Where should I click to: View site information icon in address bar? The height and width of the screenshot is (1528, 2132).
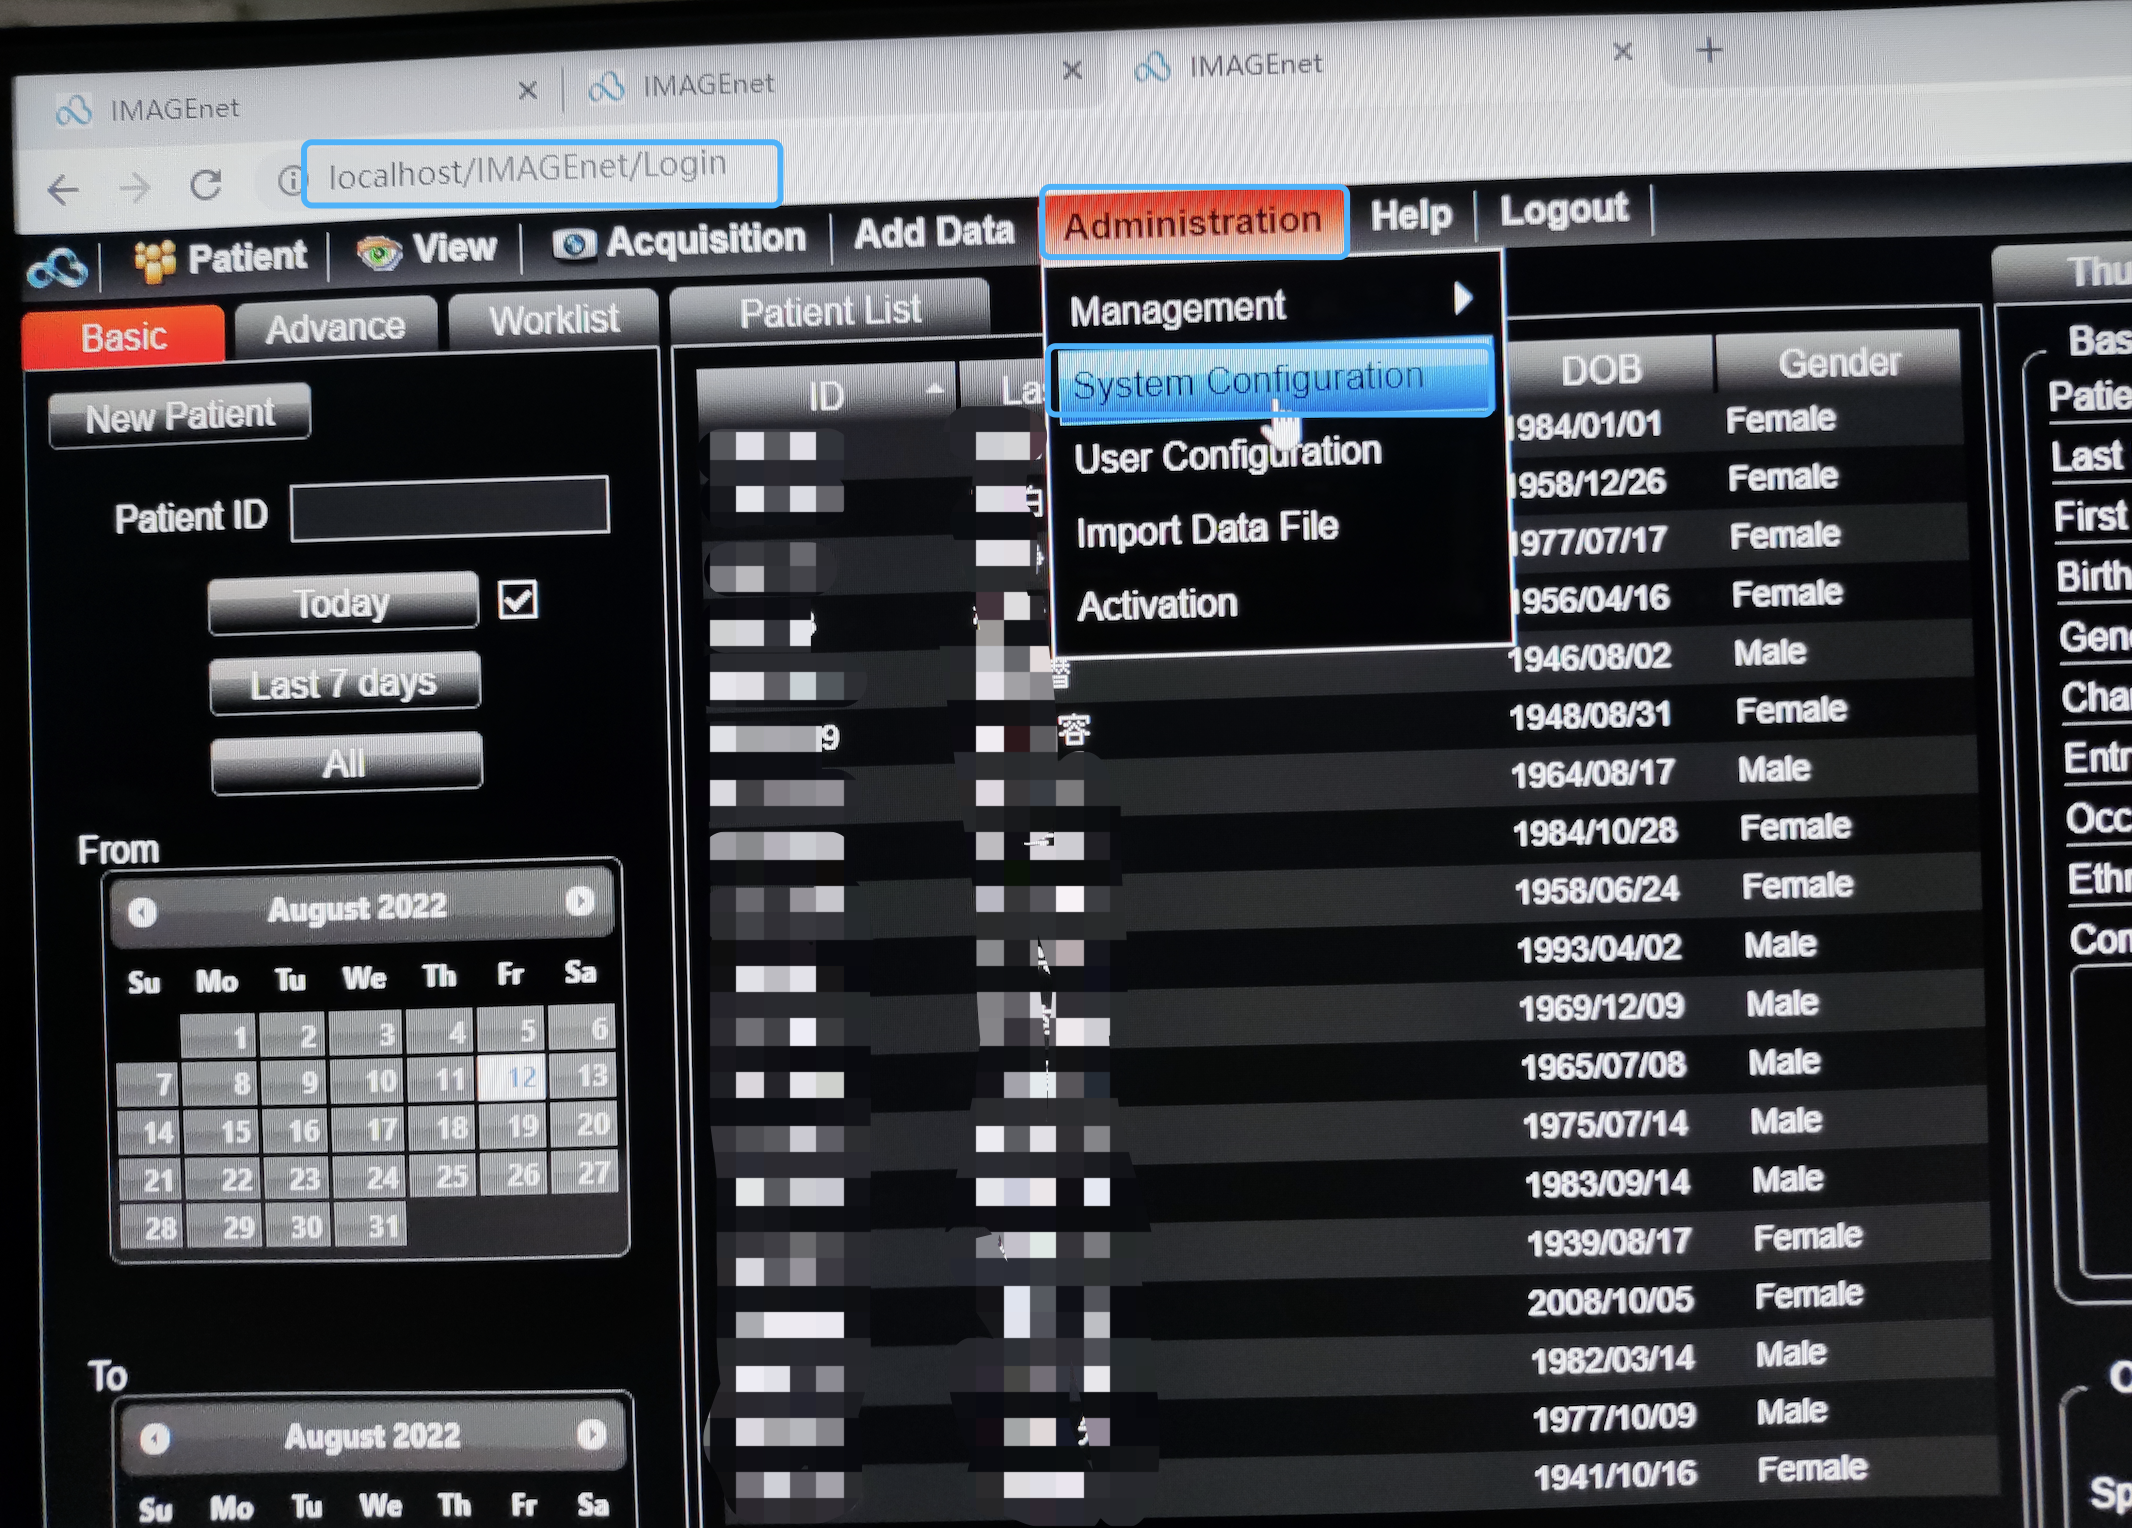point(290,180)
